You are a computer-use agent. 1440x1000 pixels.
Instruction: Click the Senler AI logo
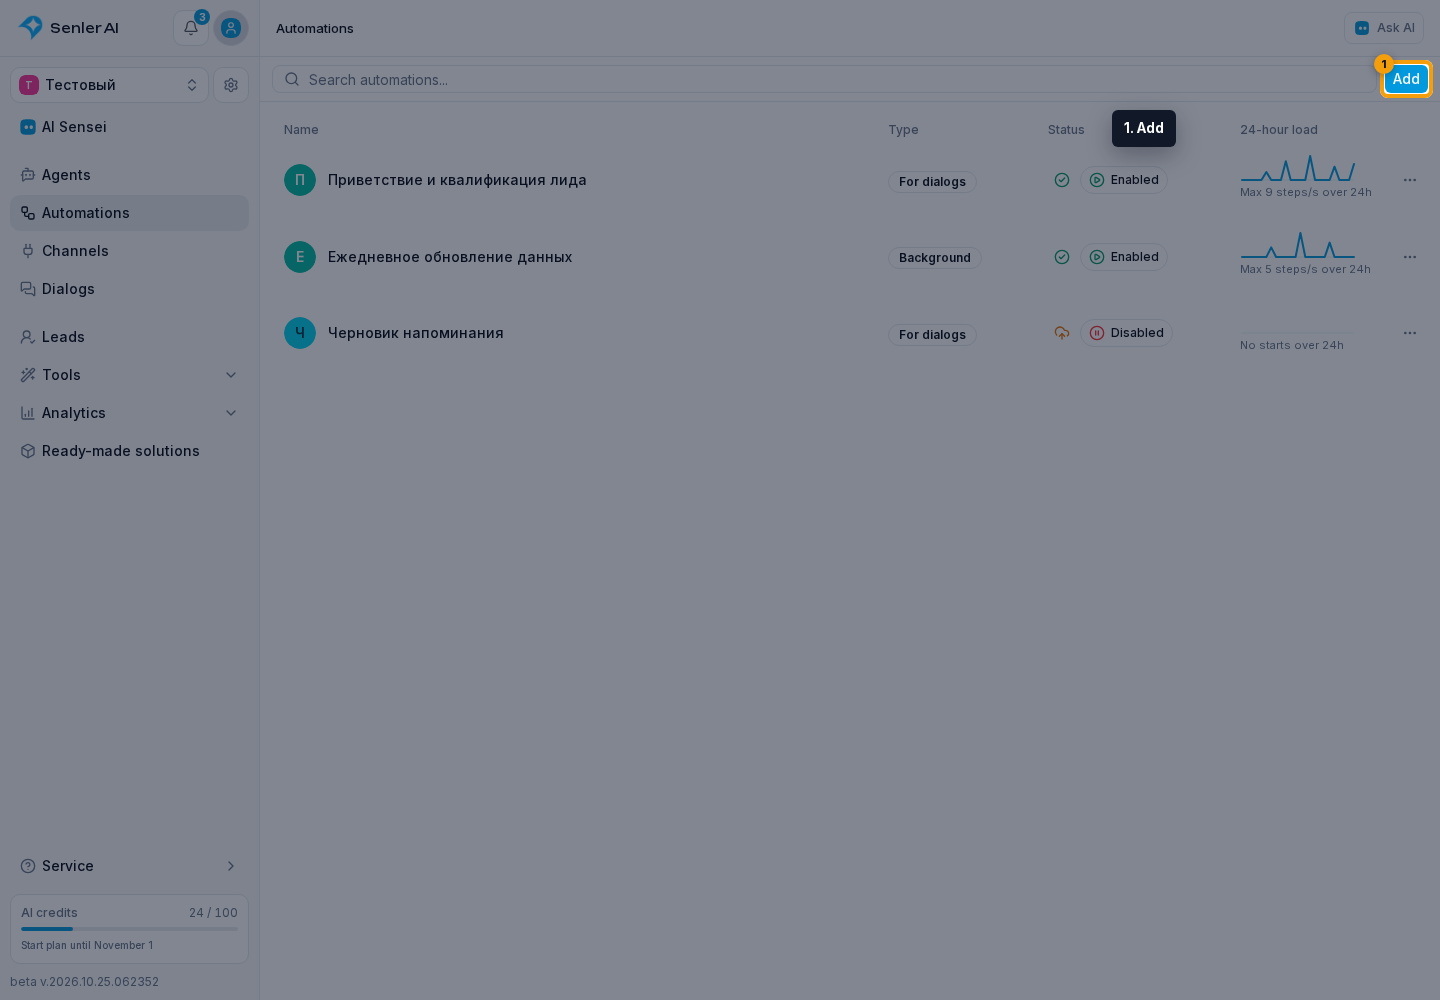pos(69,28)
